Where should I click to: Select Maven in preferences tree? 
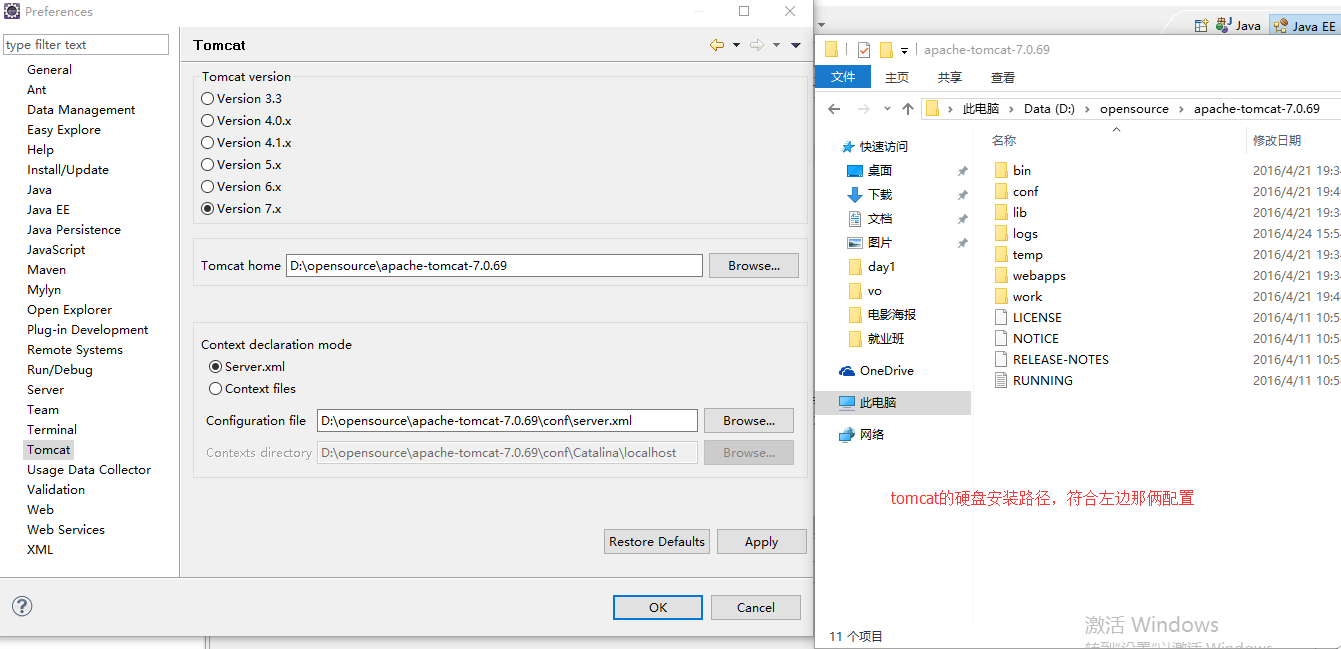coord(47,270)
